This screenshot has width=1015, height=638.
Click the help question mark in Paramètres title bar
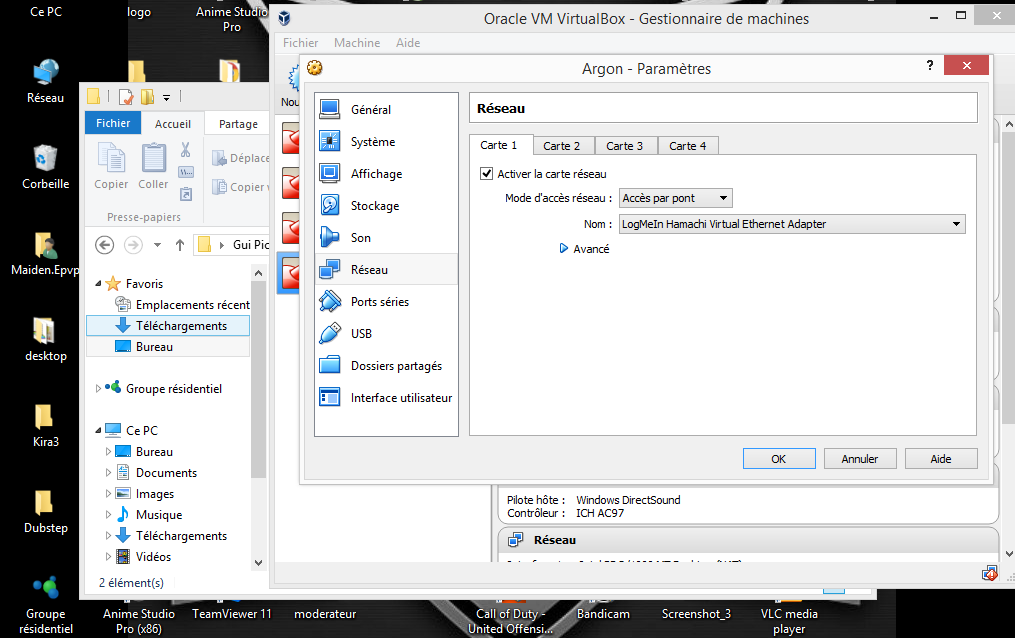[x=930, y=65]
